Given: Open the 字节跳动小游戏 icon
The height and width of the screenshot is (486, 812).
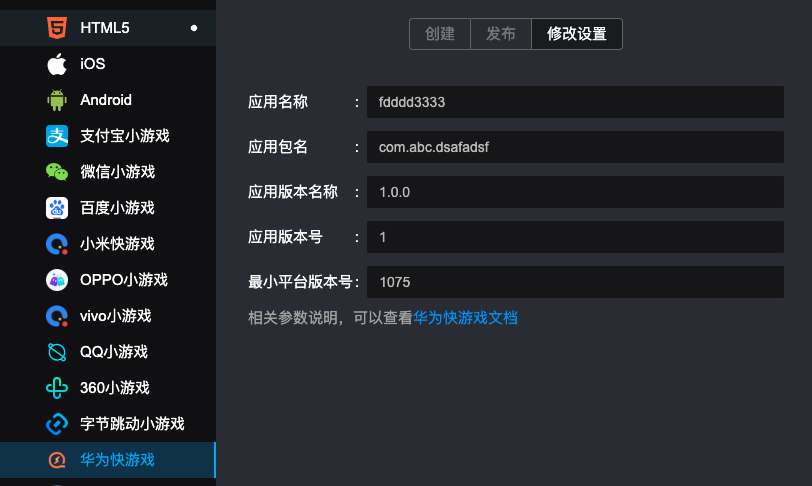Looking at the screenshot, I should pos(57,424).
